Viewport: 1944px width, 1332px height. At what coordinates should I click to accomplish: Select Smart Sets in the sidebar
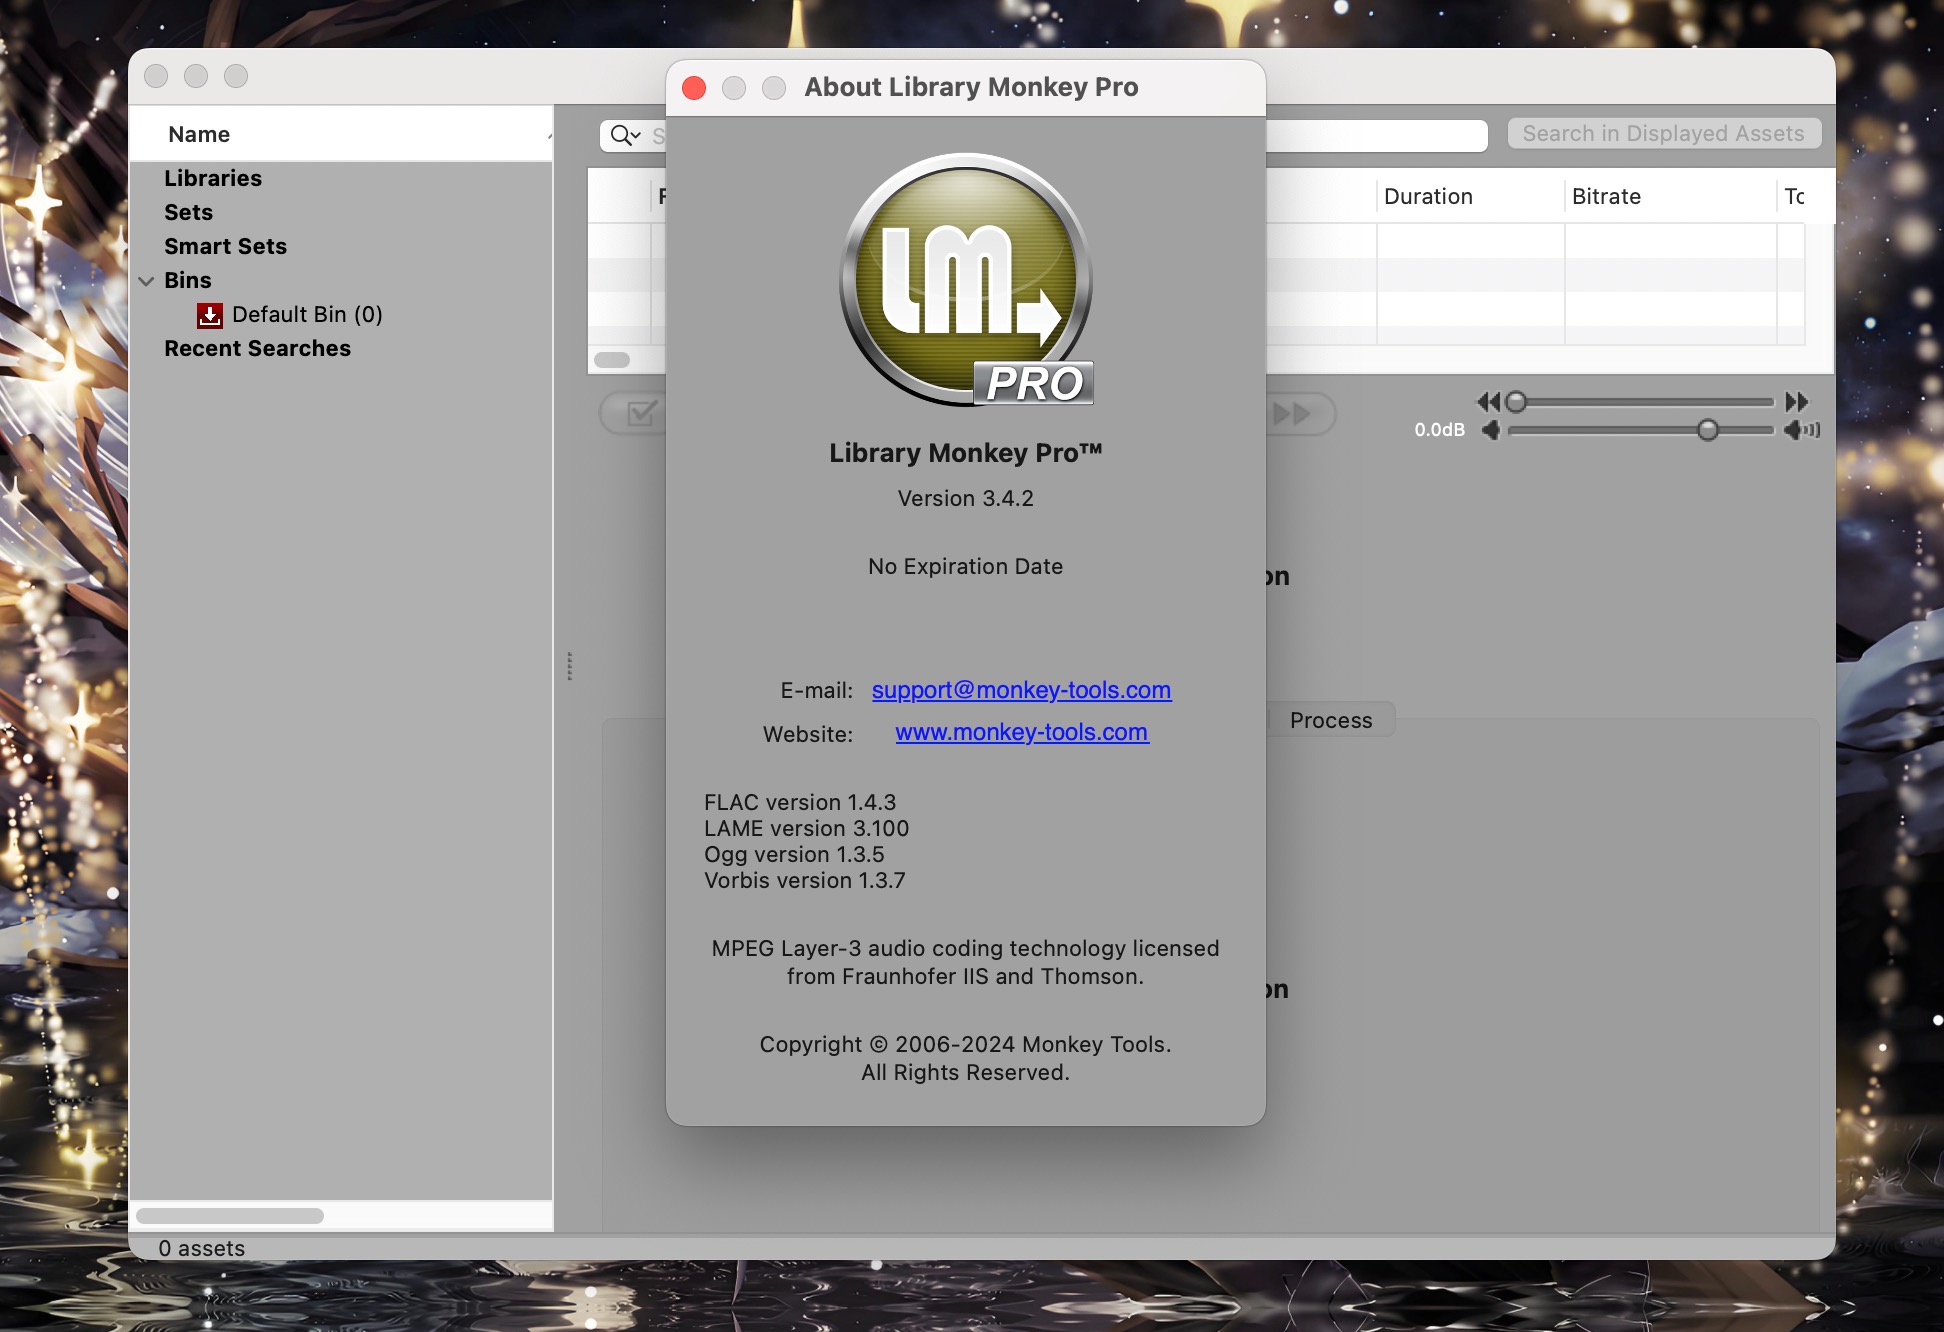coord(226,246)
